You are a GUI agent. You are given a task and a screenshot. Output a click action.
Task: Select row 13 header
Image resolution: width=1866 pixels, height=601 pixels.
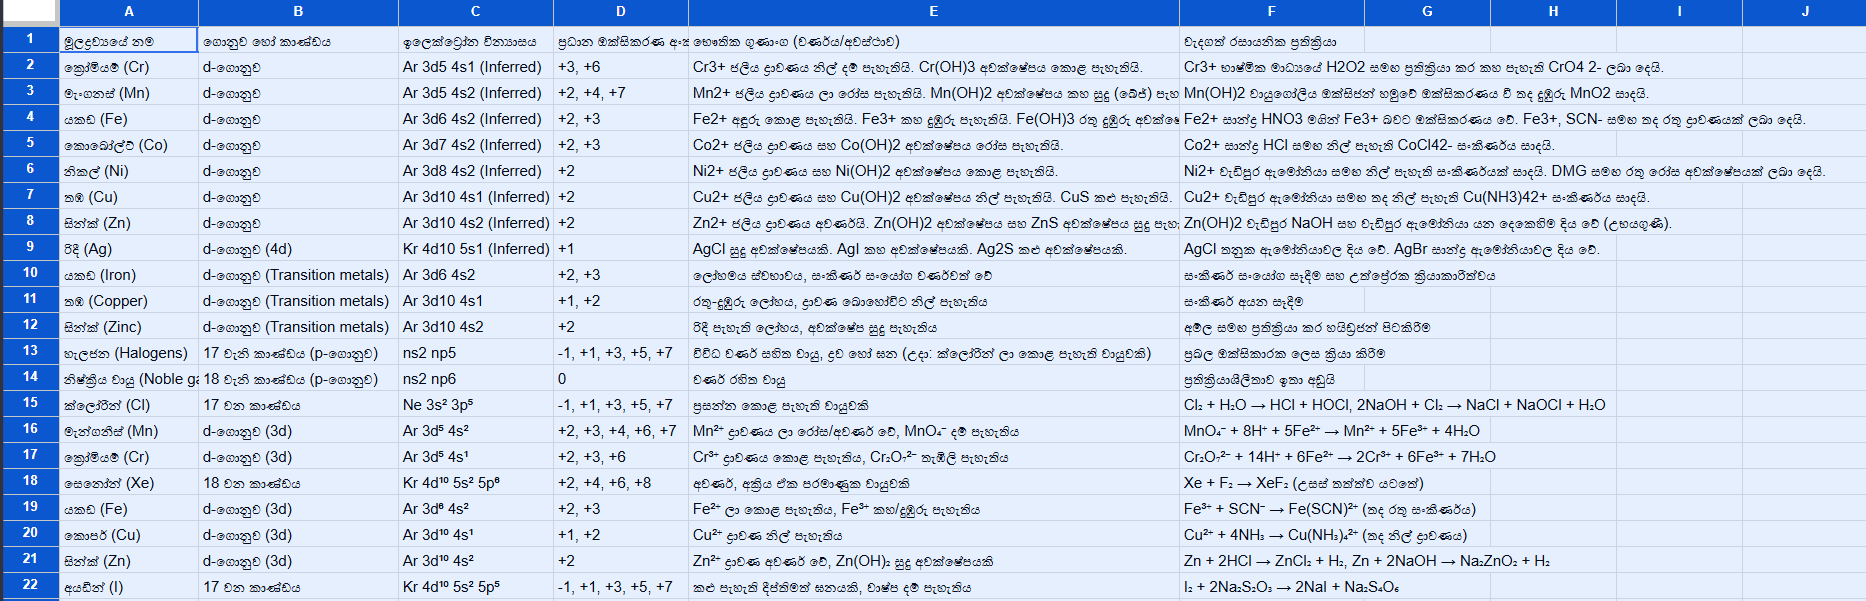[30, 352]
